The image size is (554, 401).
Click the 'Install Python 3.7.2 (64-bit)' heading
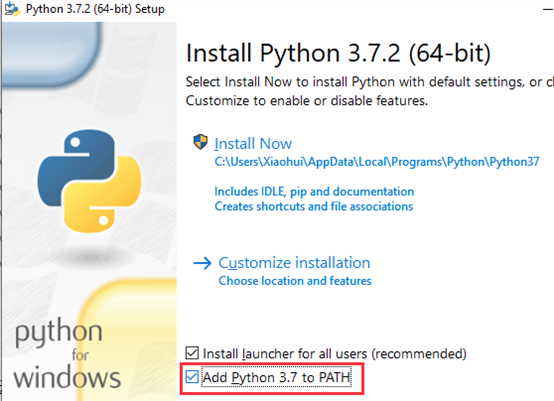338,53
